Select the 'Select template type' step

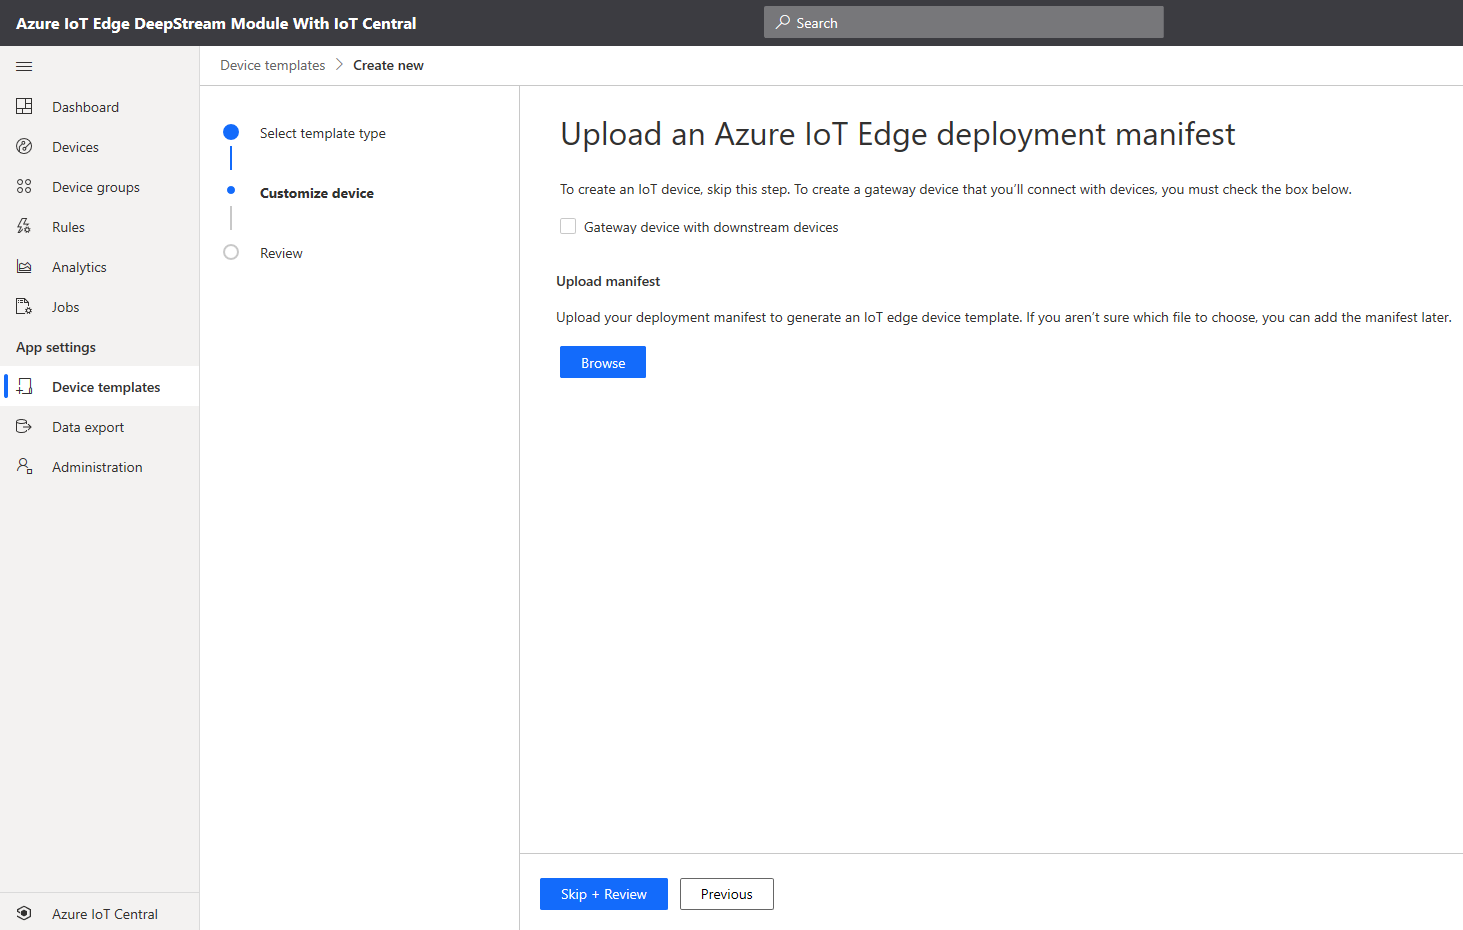point(323,133)
